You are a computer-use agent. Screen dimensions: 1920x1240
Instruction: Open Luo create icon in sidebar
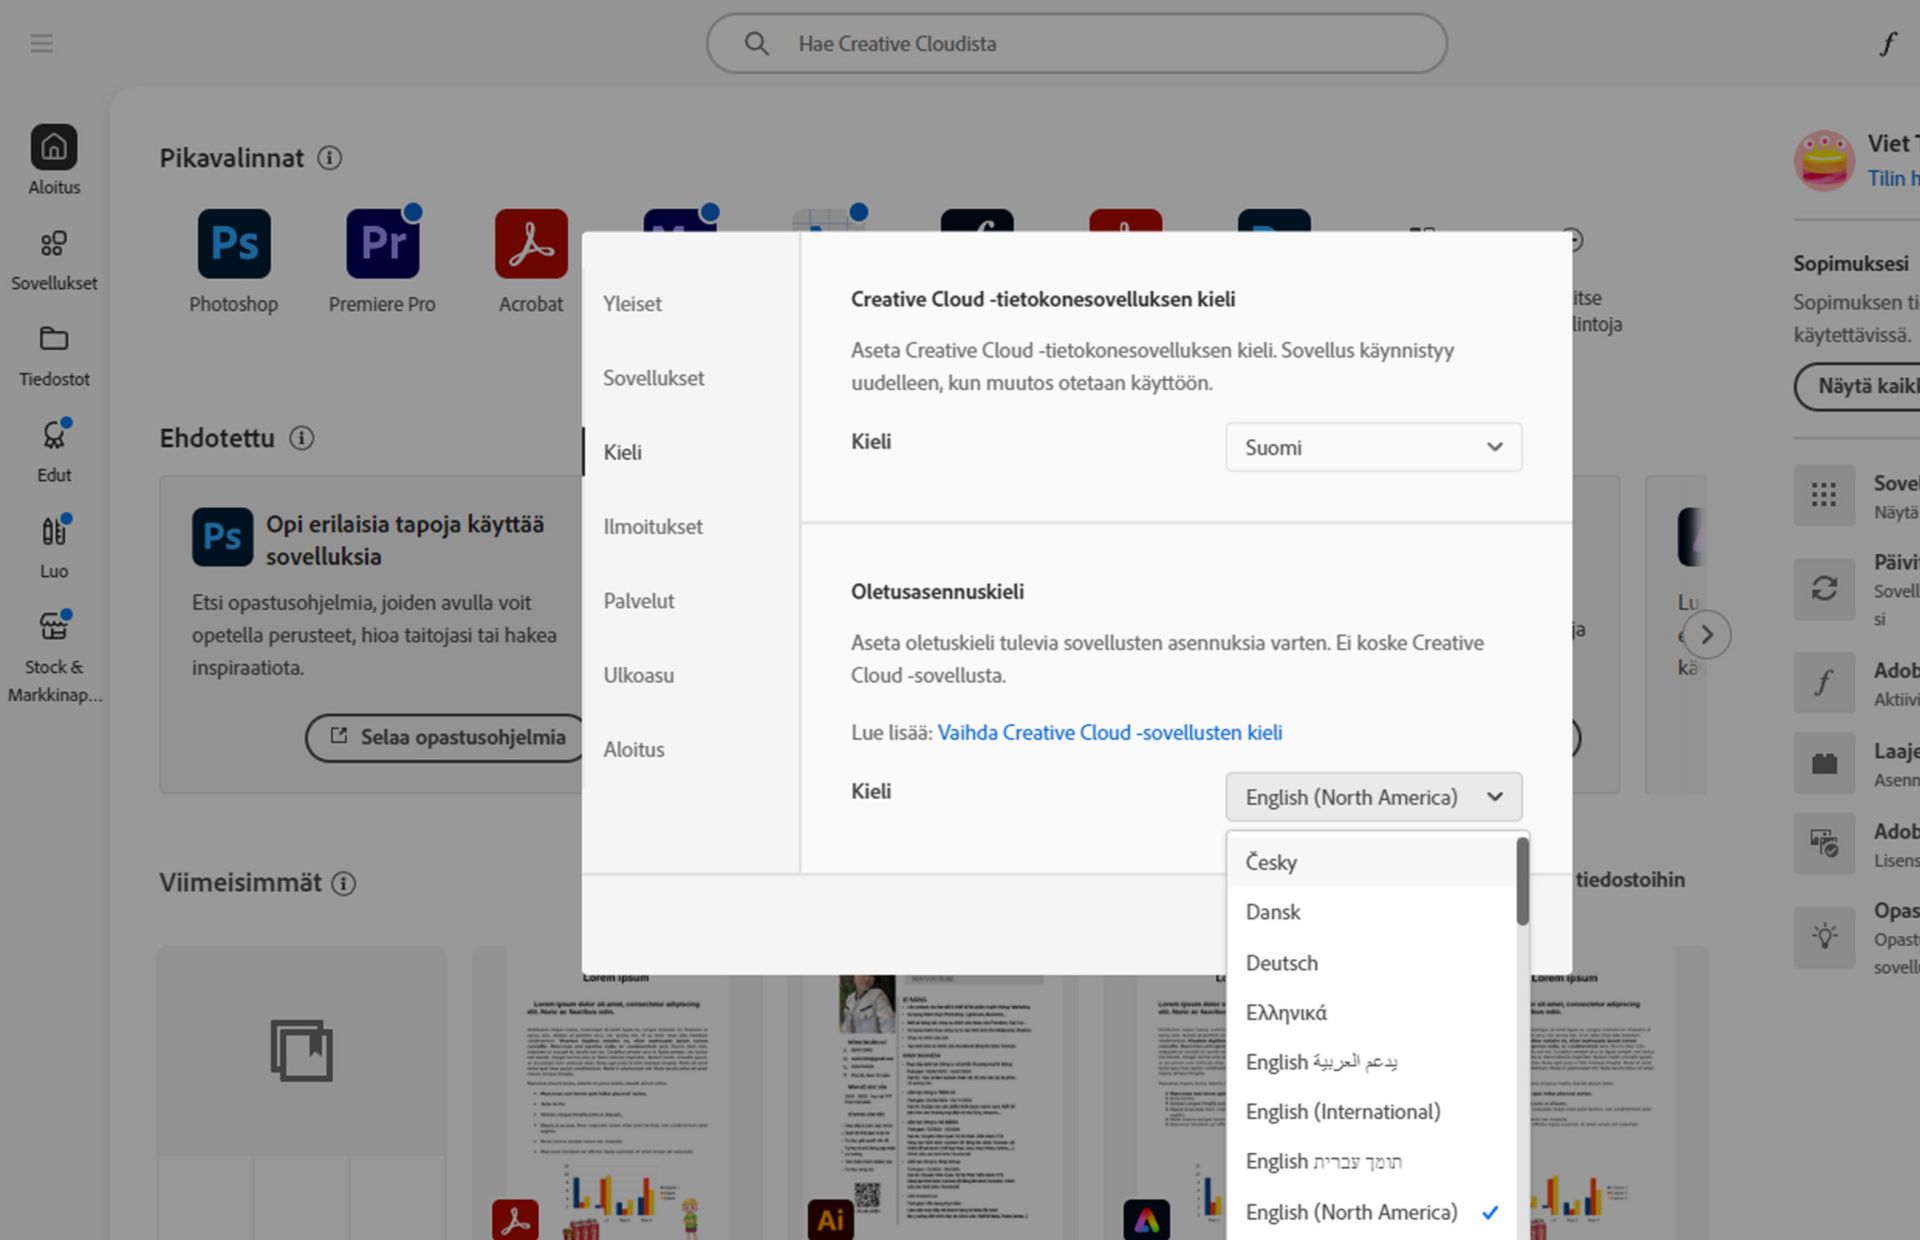tap(54, 533)
